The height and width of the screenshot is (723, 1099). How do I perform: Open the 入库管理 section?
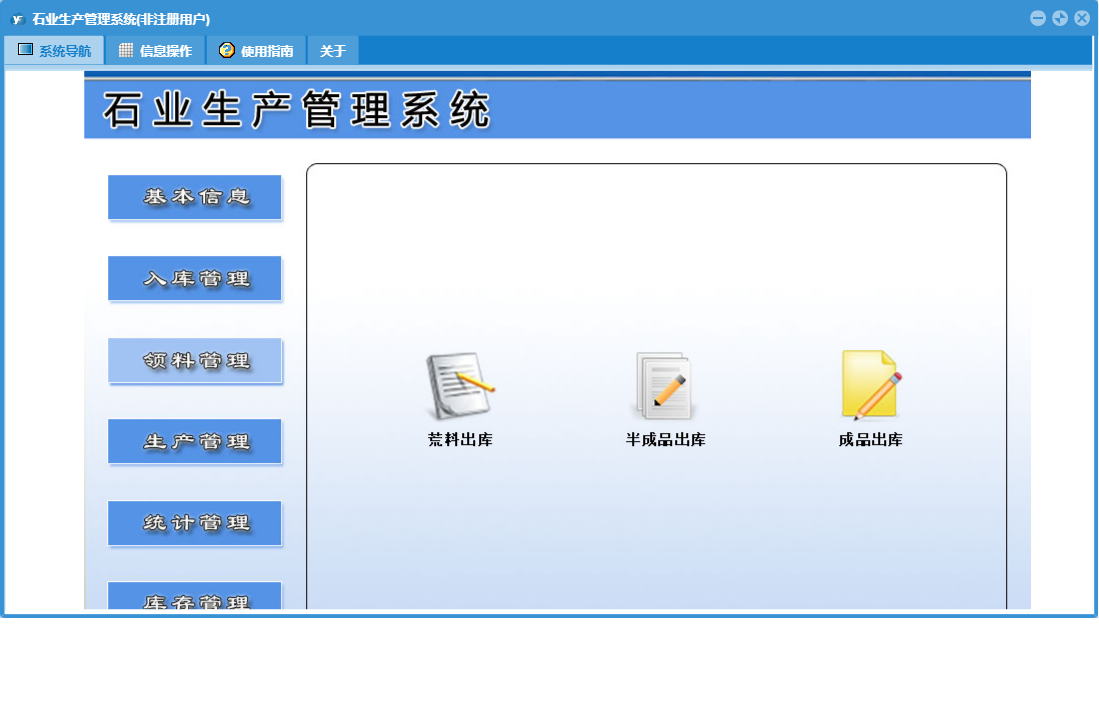195,279
